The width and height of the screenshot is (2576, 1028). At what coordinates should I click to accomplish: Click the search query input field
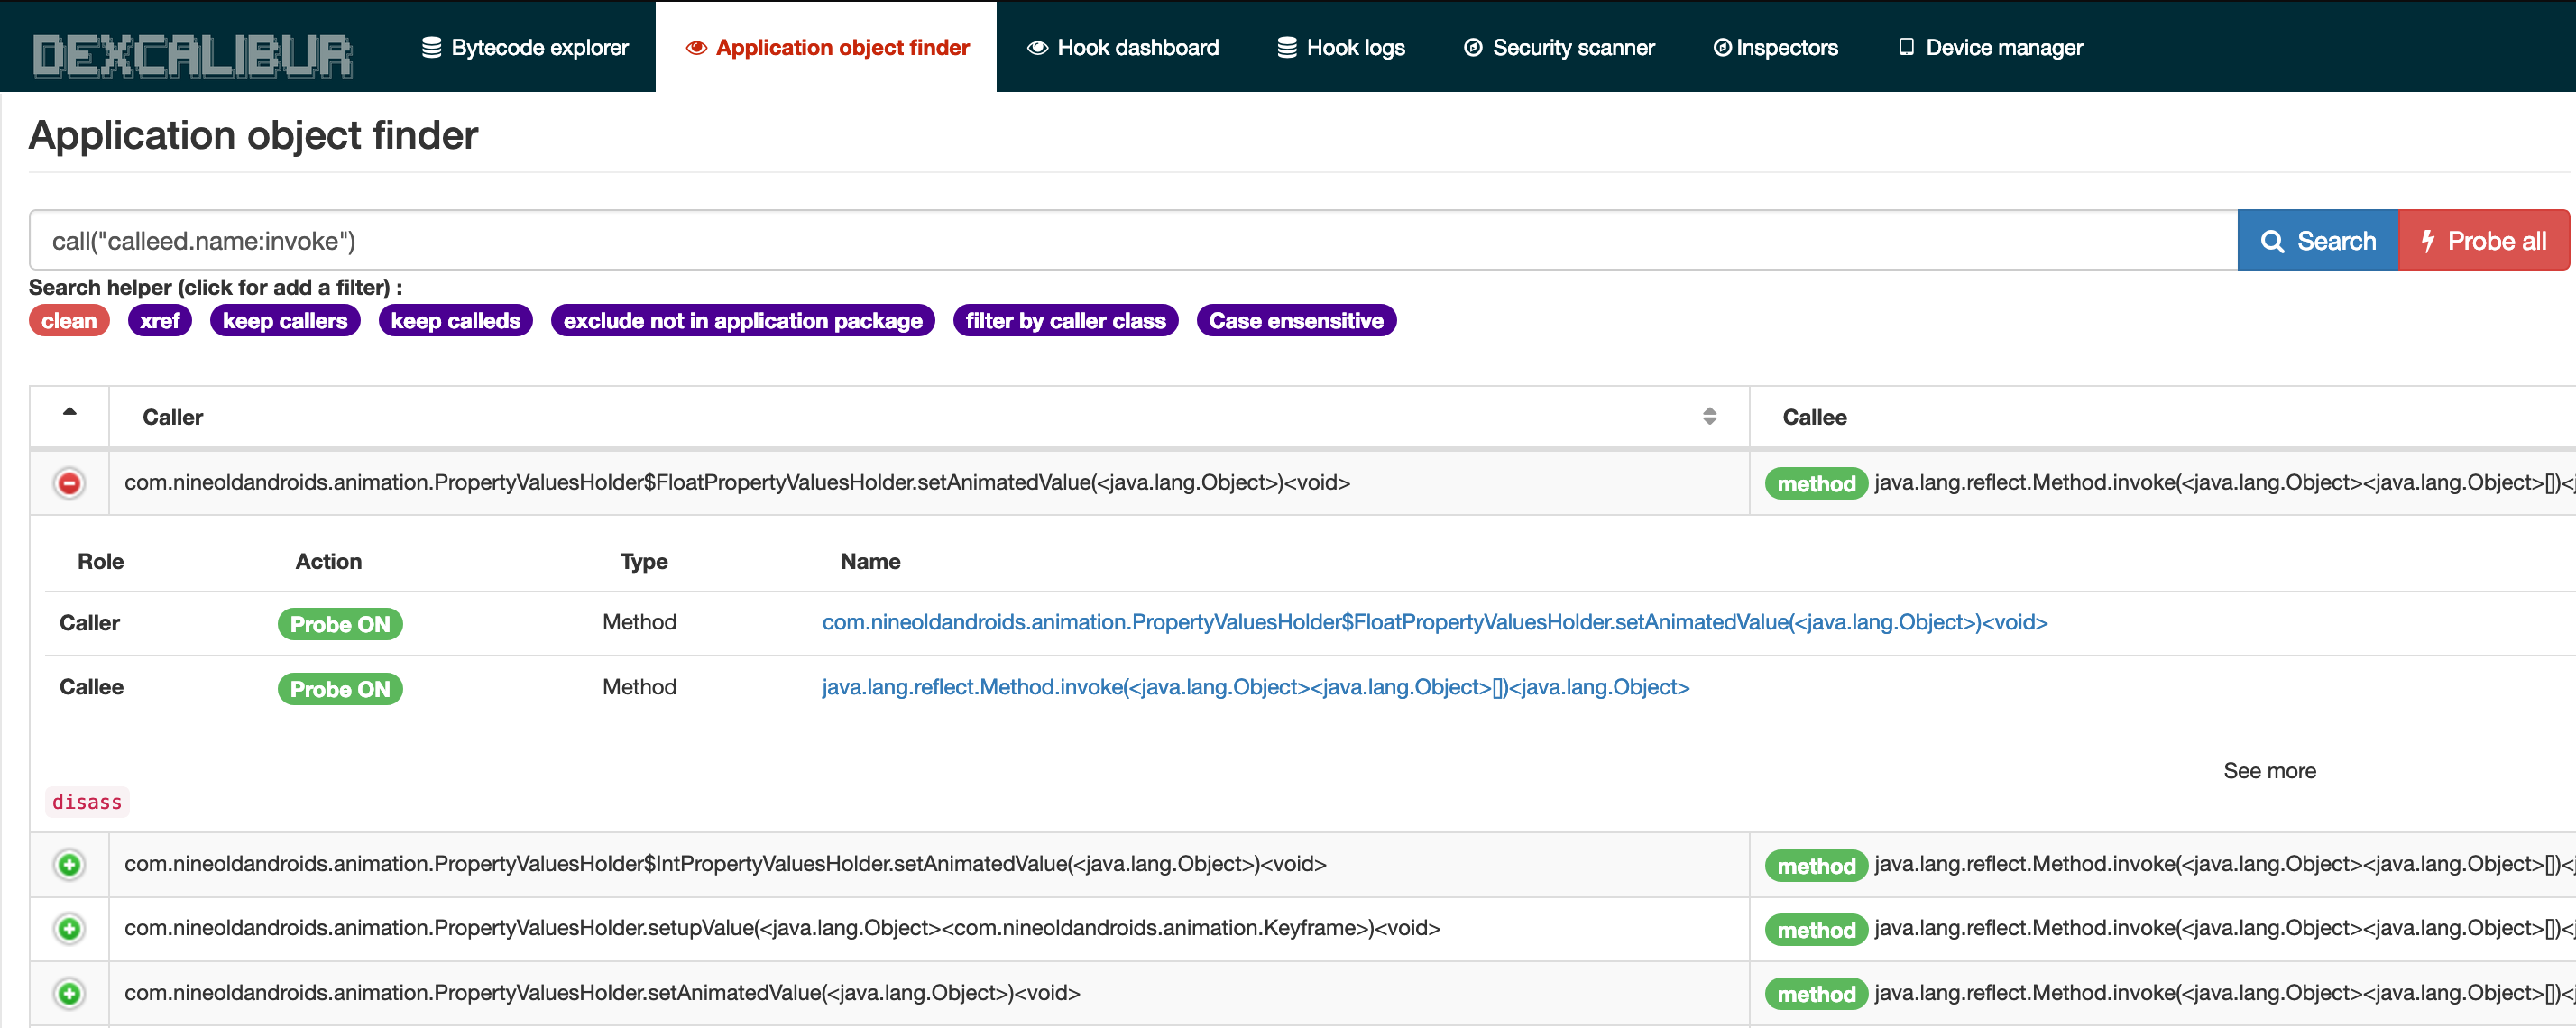point(1130,241)
